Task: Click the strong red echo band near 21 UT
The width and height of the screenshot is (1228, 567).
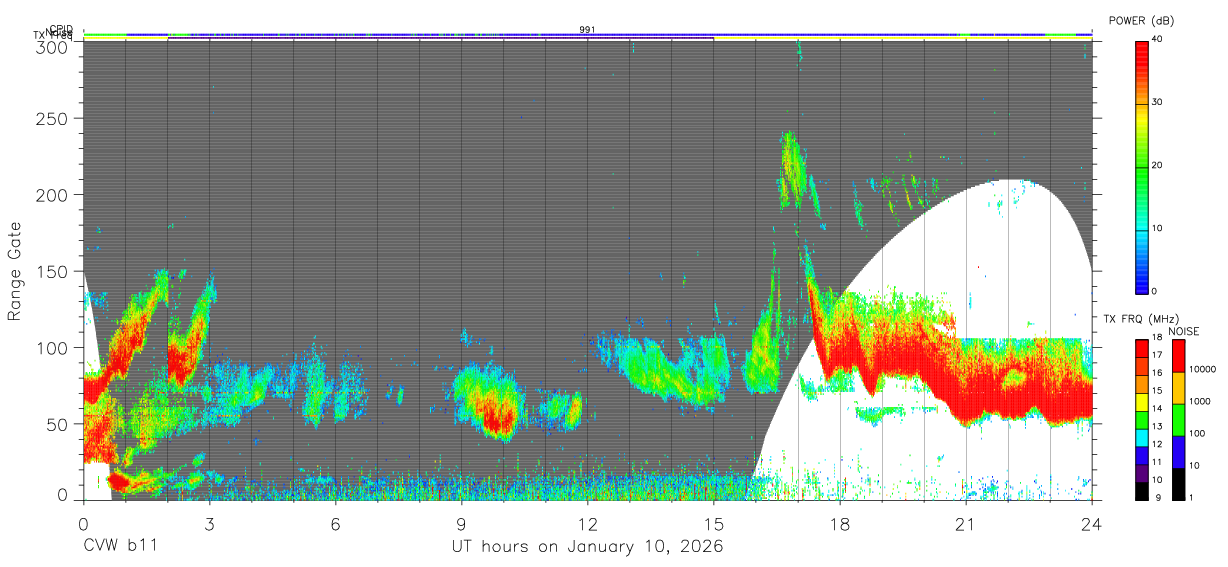Action: tap(965, 390)
